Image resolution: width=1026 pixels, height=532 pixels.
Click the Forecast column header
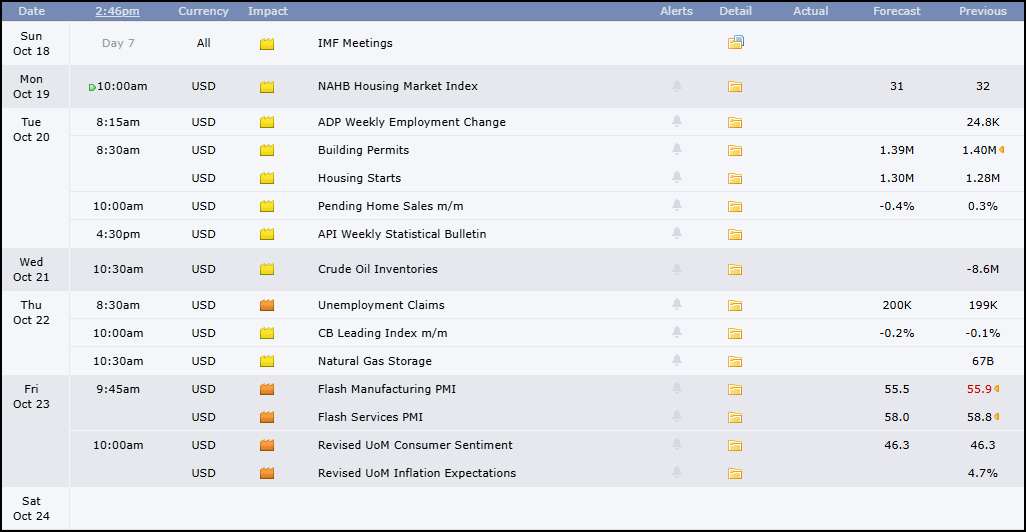coord(896,11)
